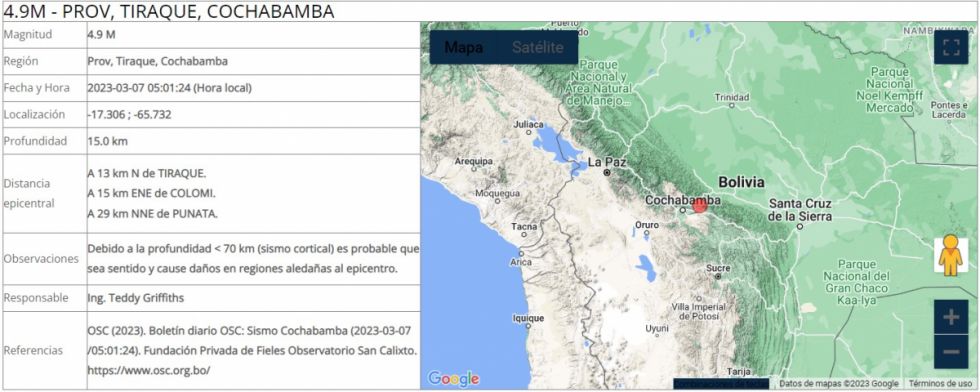Click the Localización row label
Viewport: 980px width, 392px height.
(34, 114)
